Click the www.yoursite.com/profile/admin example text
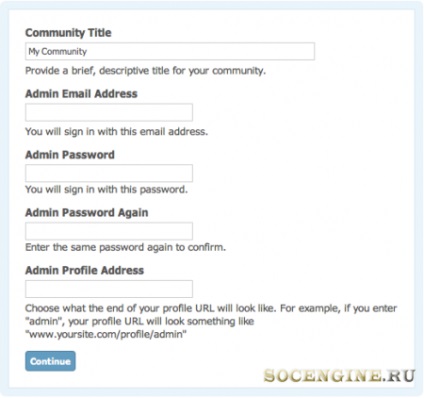 [x=106, y=334]
